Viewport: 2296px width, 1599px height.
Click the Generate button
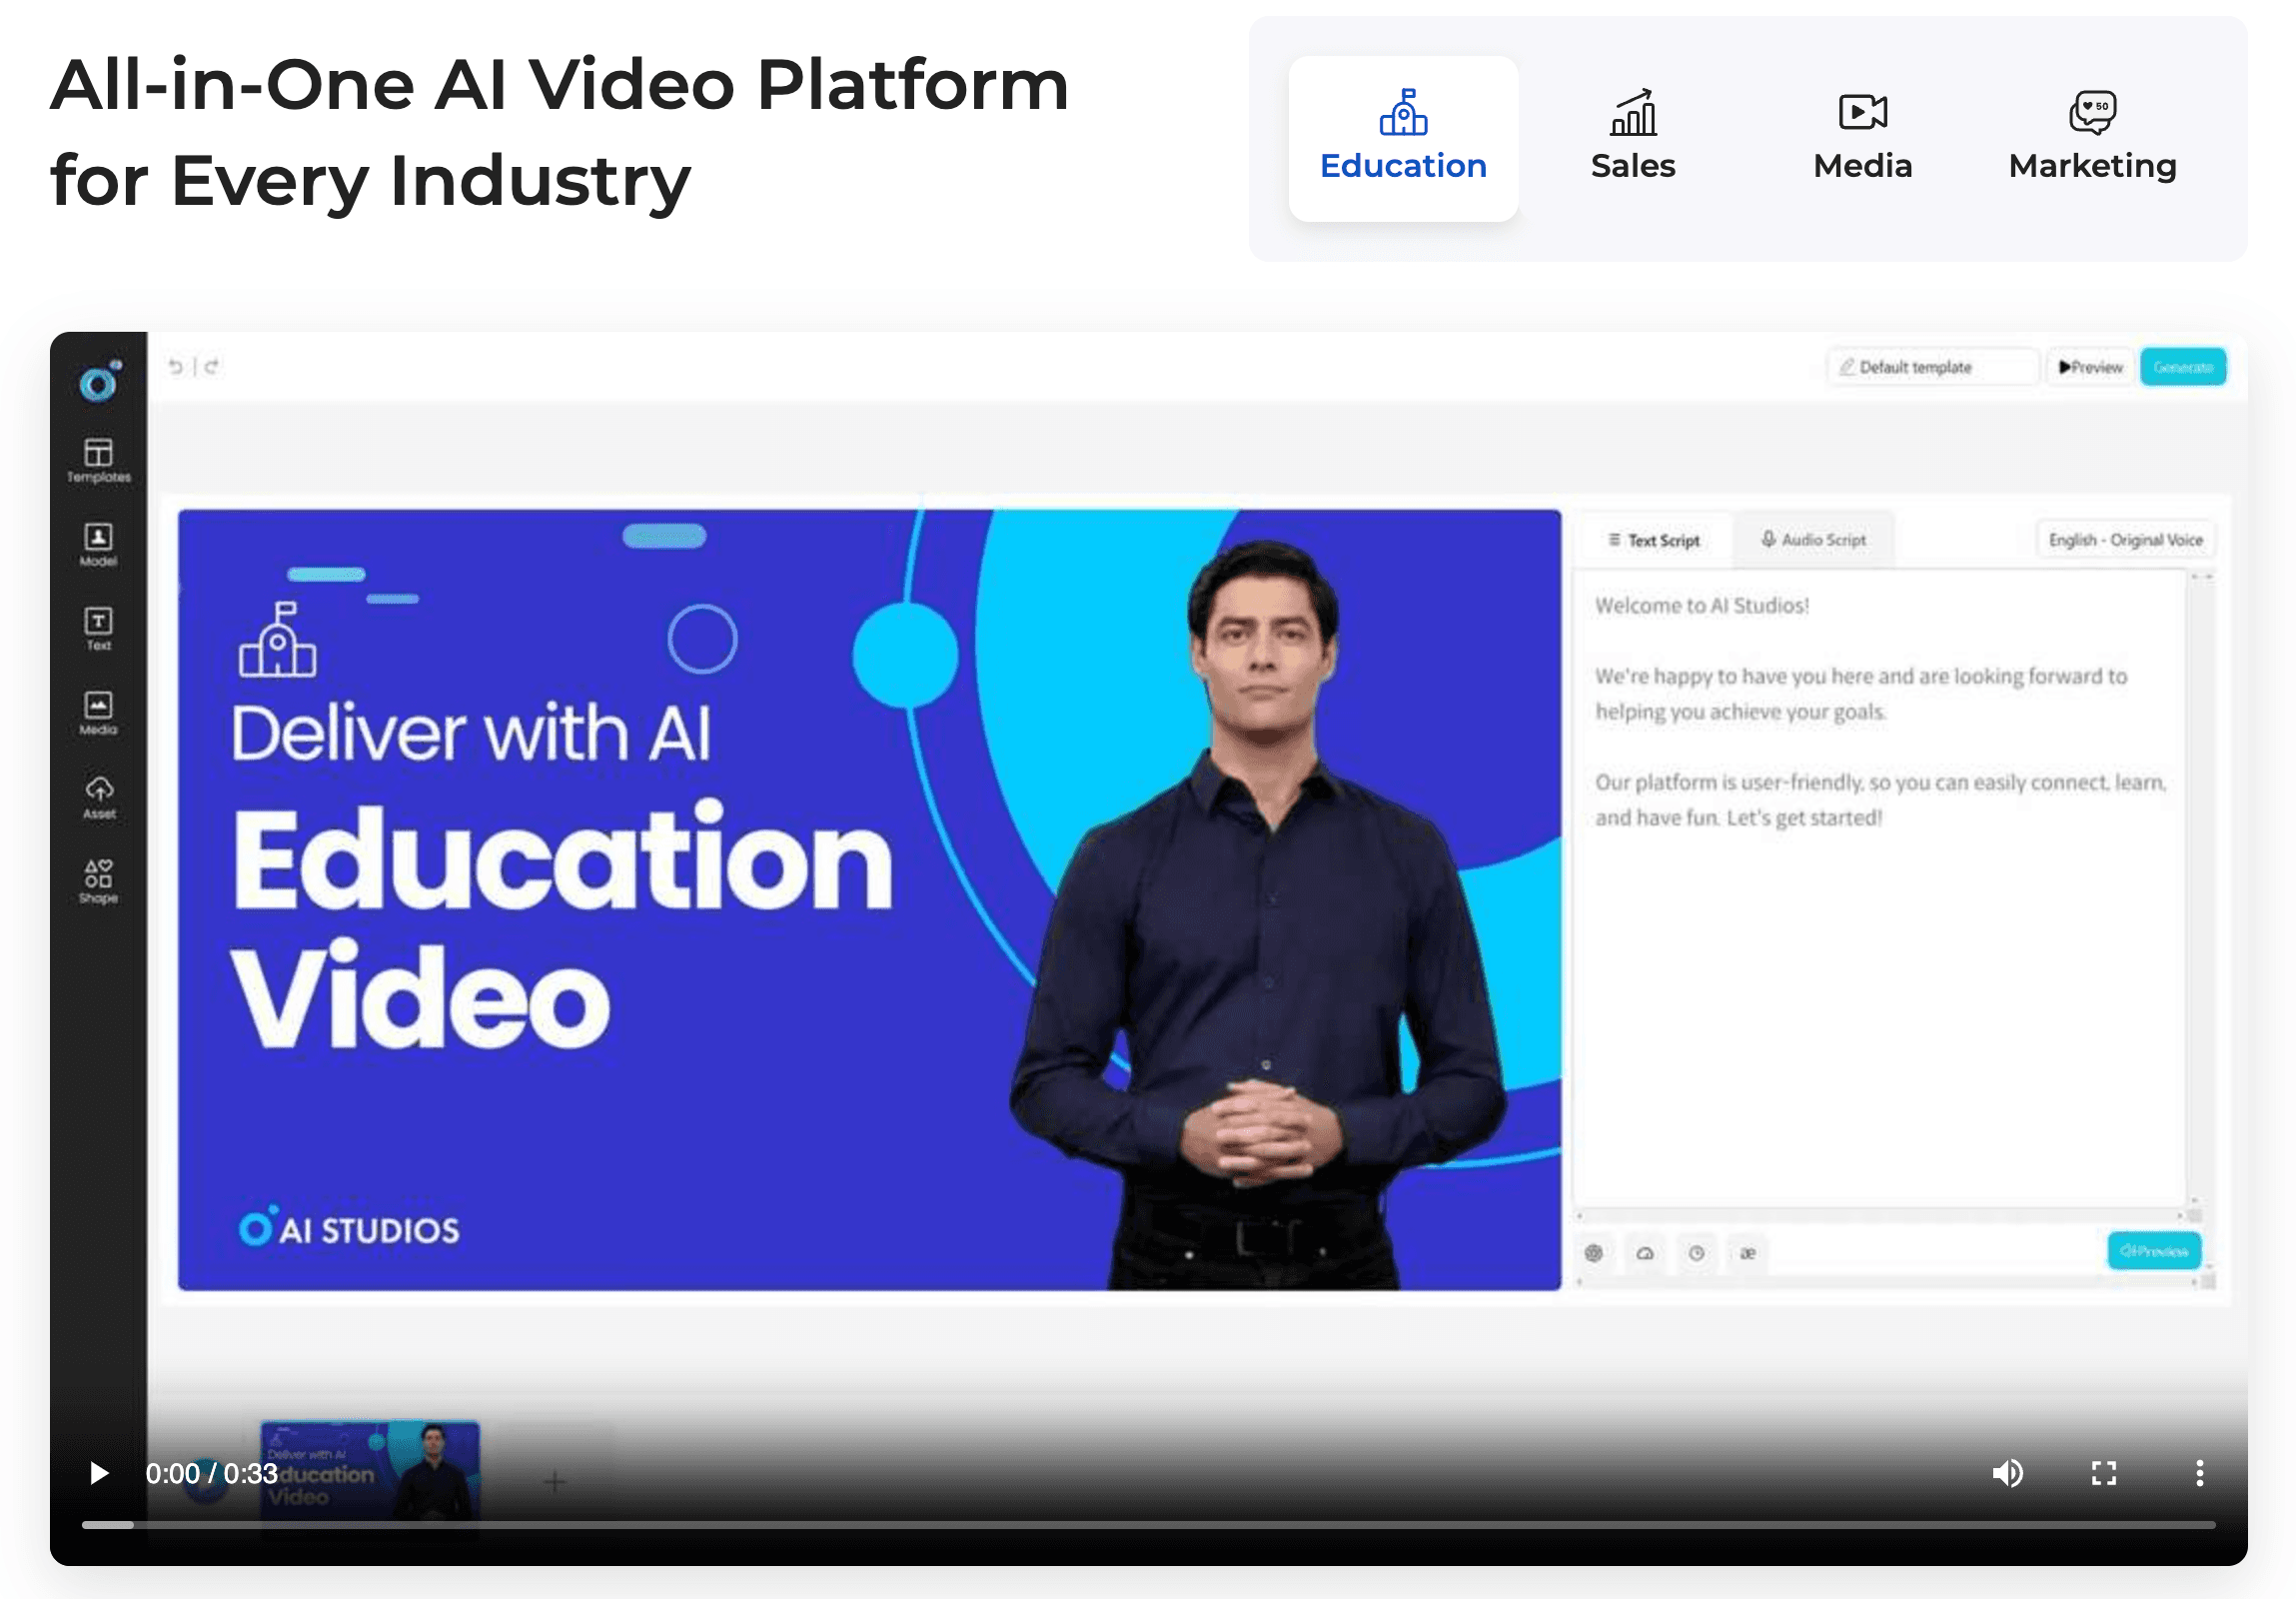point(2183,367)
